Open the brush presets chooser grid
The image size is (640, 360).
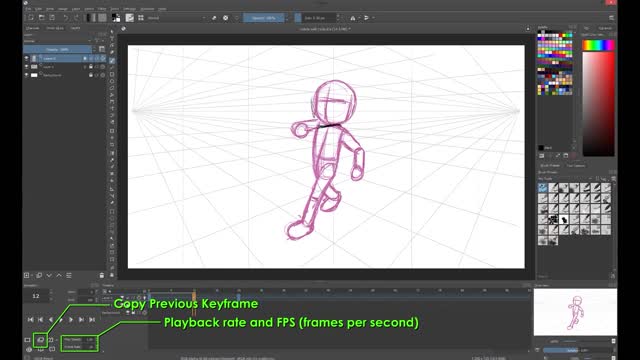[x=141, y=18]
